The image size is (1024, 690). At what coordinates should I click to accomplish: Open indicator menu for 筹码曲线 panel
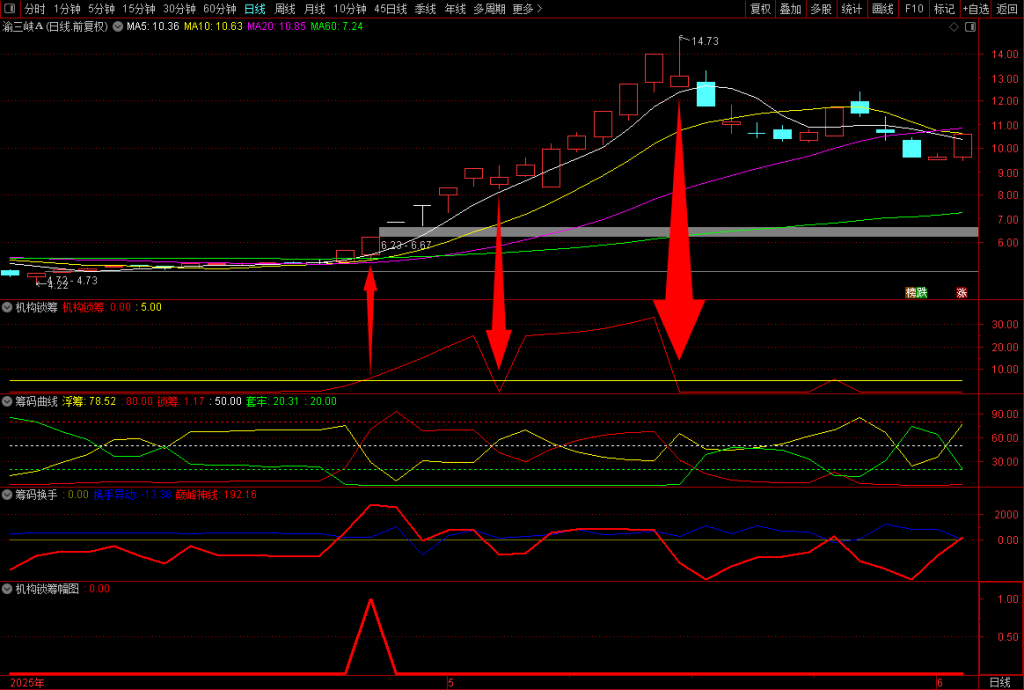pos(7,401)
